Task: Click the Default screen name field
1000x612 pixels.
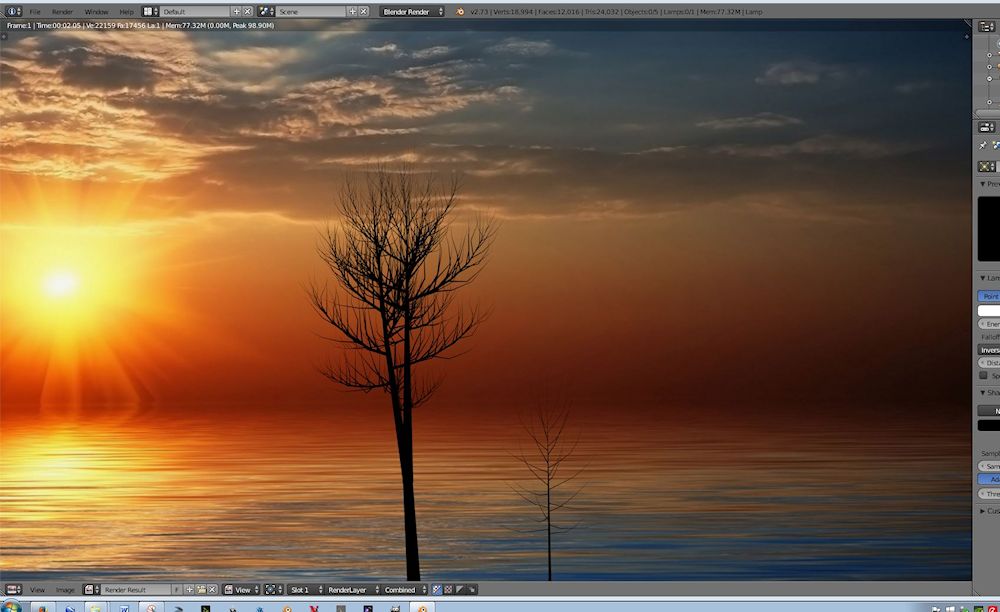Action: [x=195, y=11]
